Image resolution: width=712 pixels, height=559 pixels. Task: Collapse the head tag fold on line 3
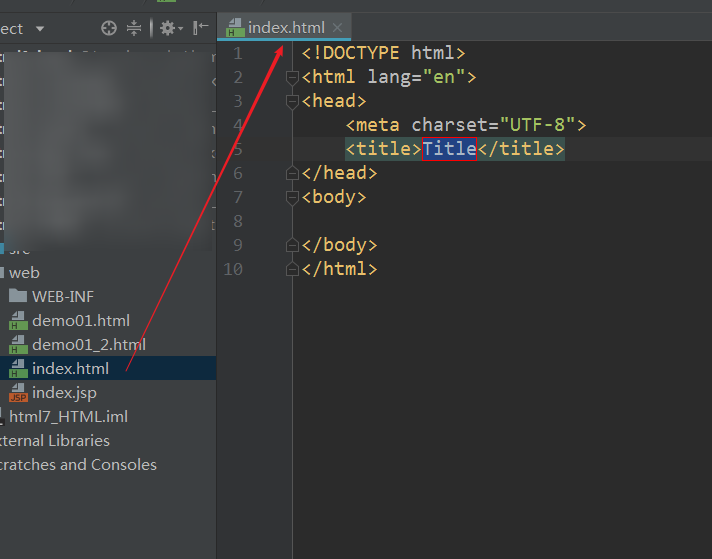292,102
